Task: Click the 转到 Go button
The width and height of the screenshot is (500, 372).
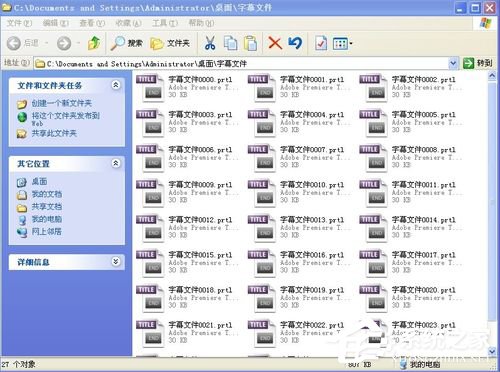Action: tap(478, 63)
